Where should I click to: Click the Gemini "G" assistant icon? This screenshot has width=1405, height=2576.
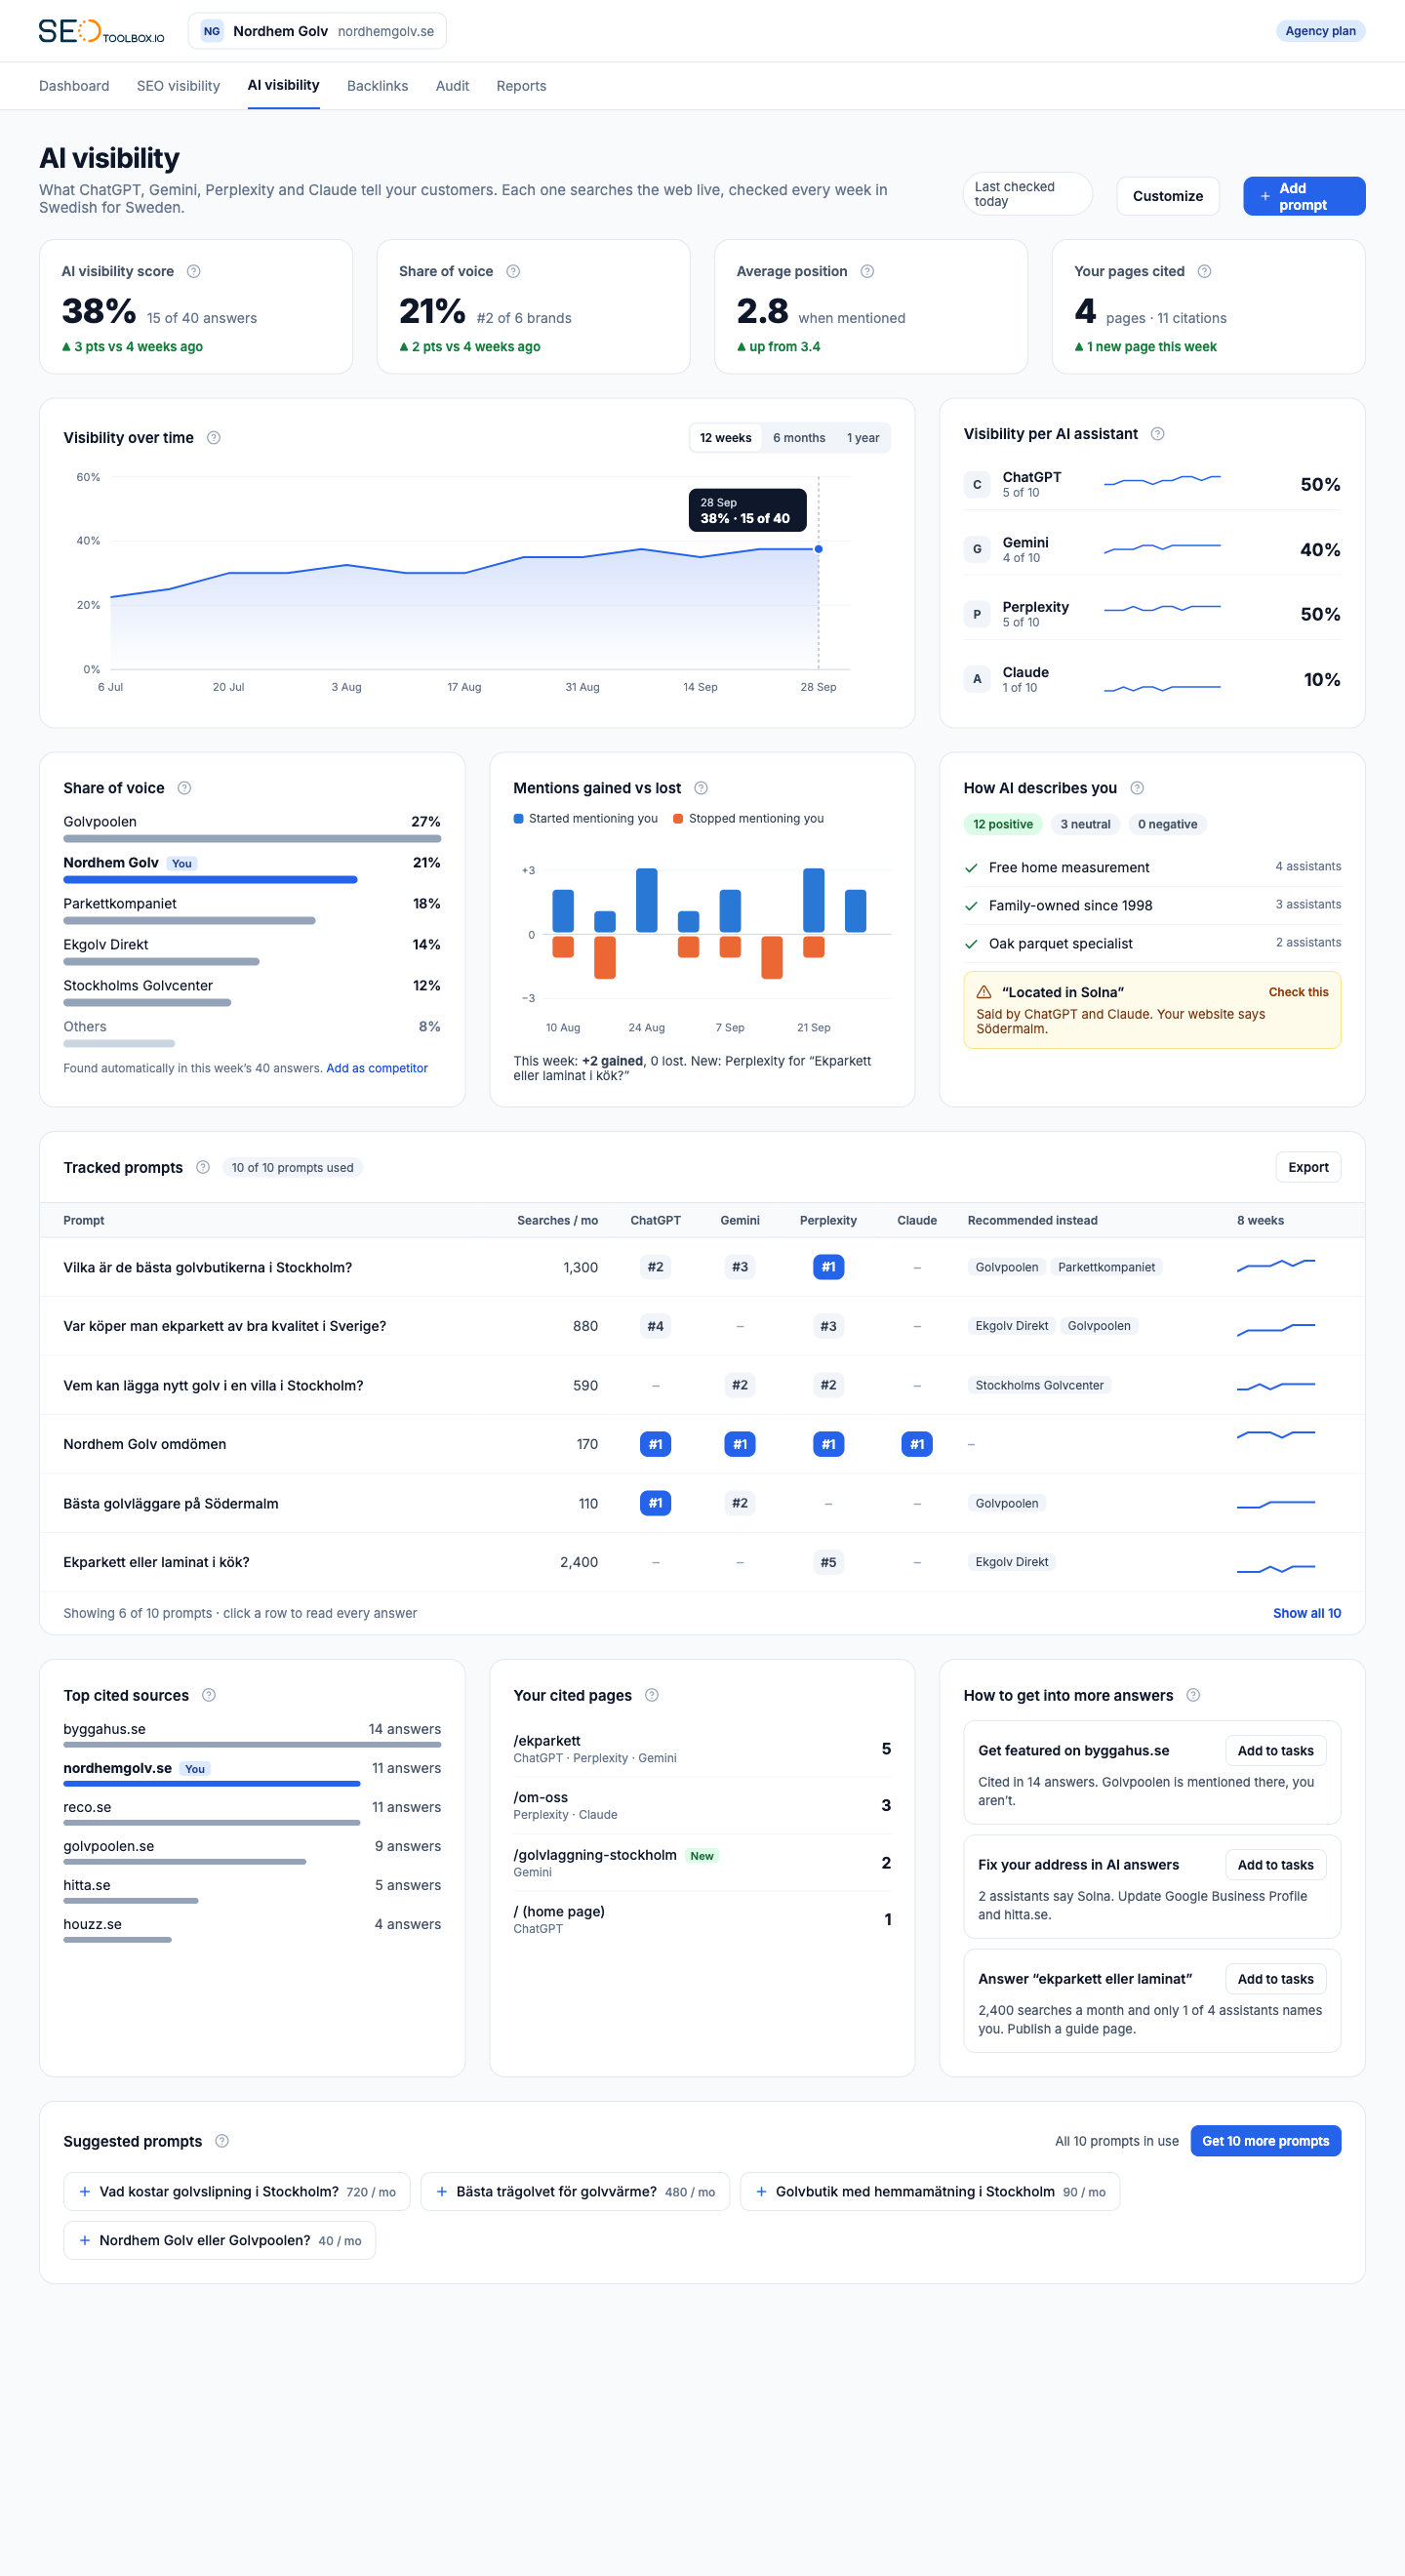977,549
